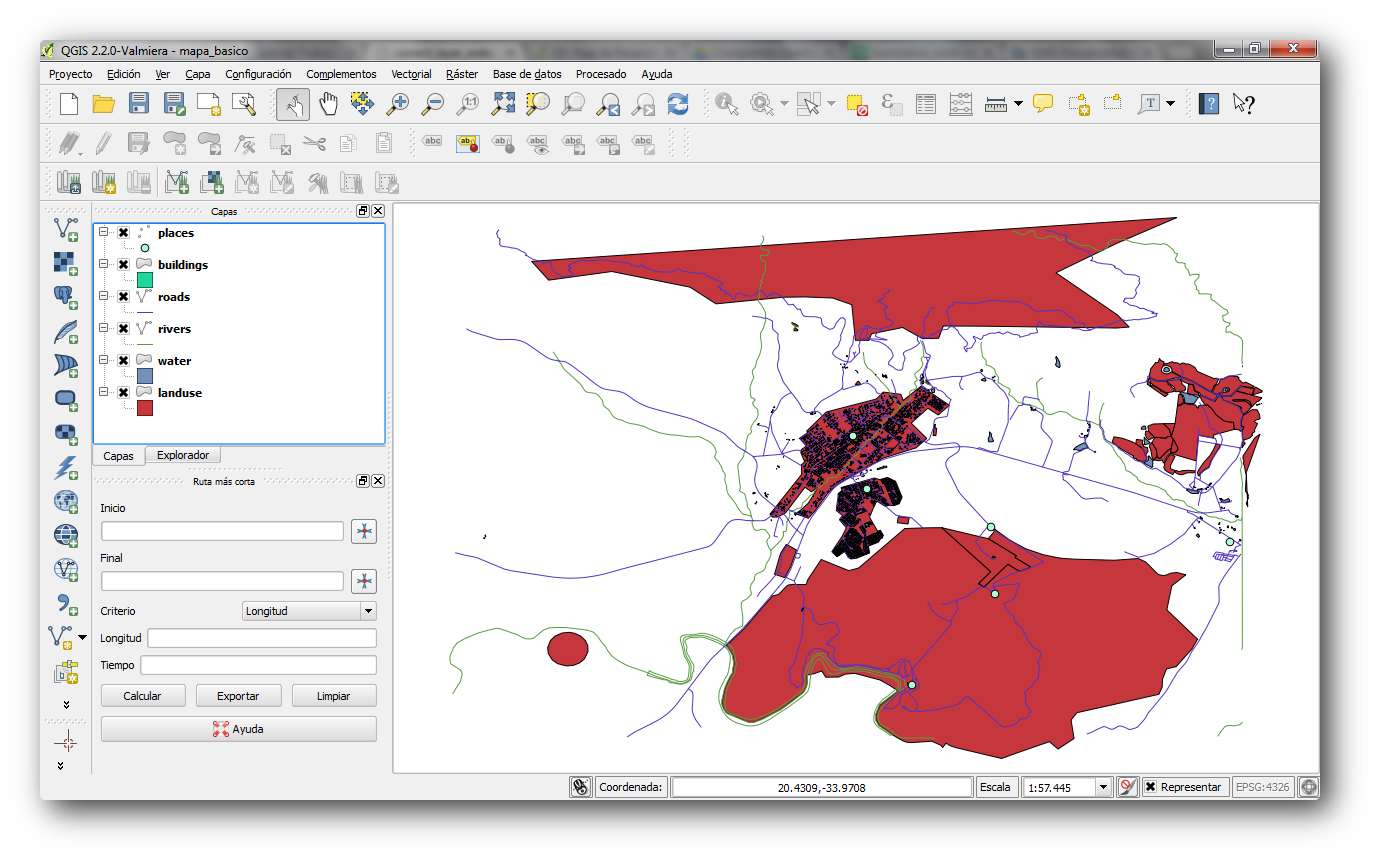
Task: Open the Help Contents book icon
Action: 1209,103
